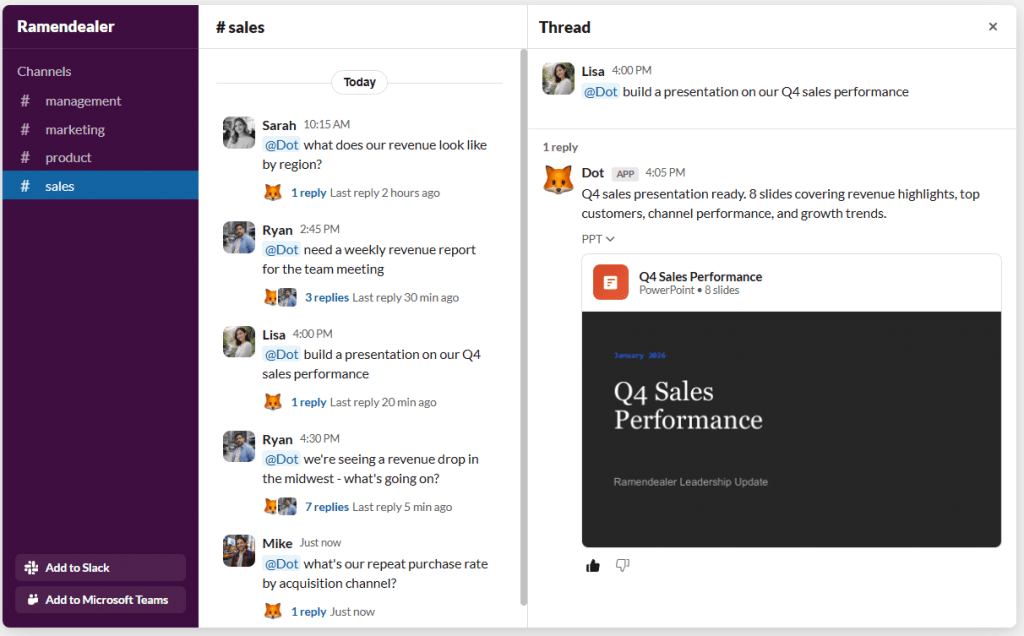1024x636 pixels.
Task: Open Ryan's 7 replies thread
Action: [x=327, y=507]
